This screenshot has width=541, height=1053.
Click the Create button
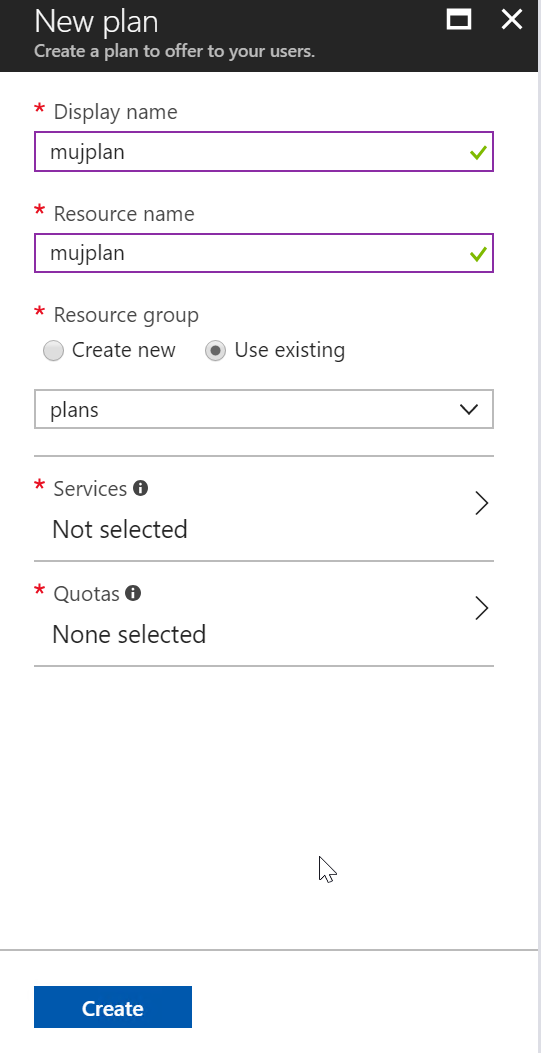tap(113, 1007)
